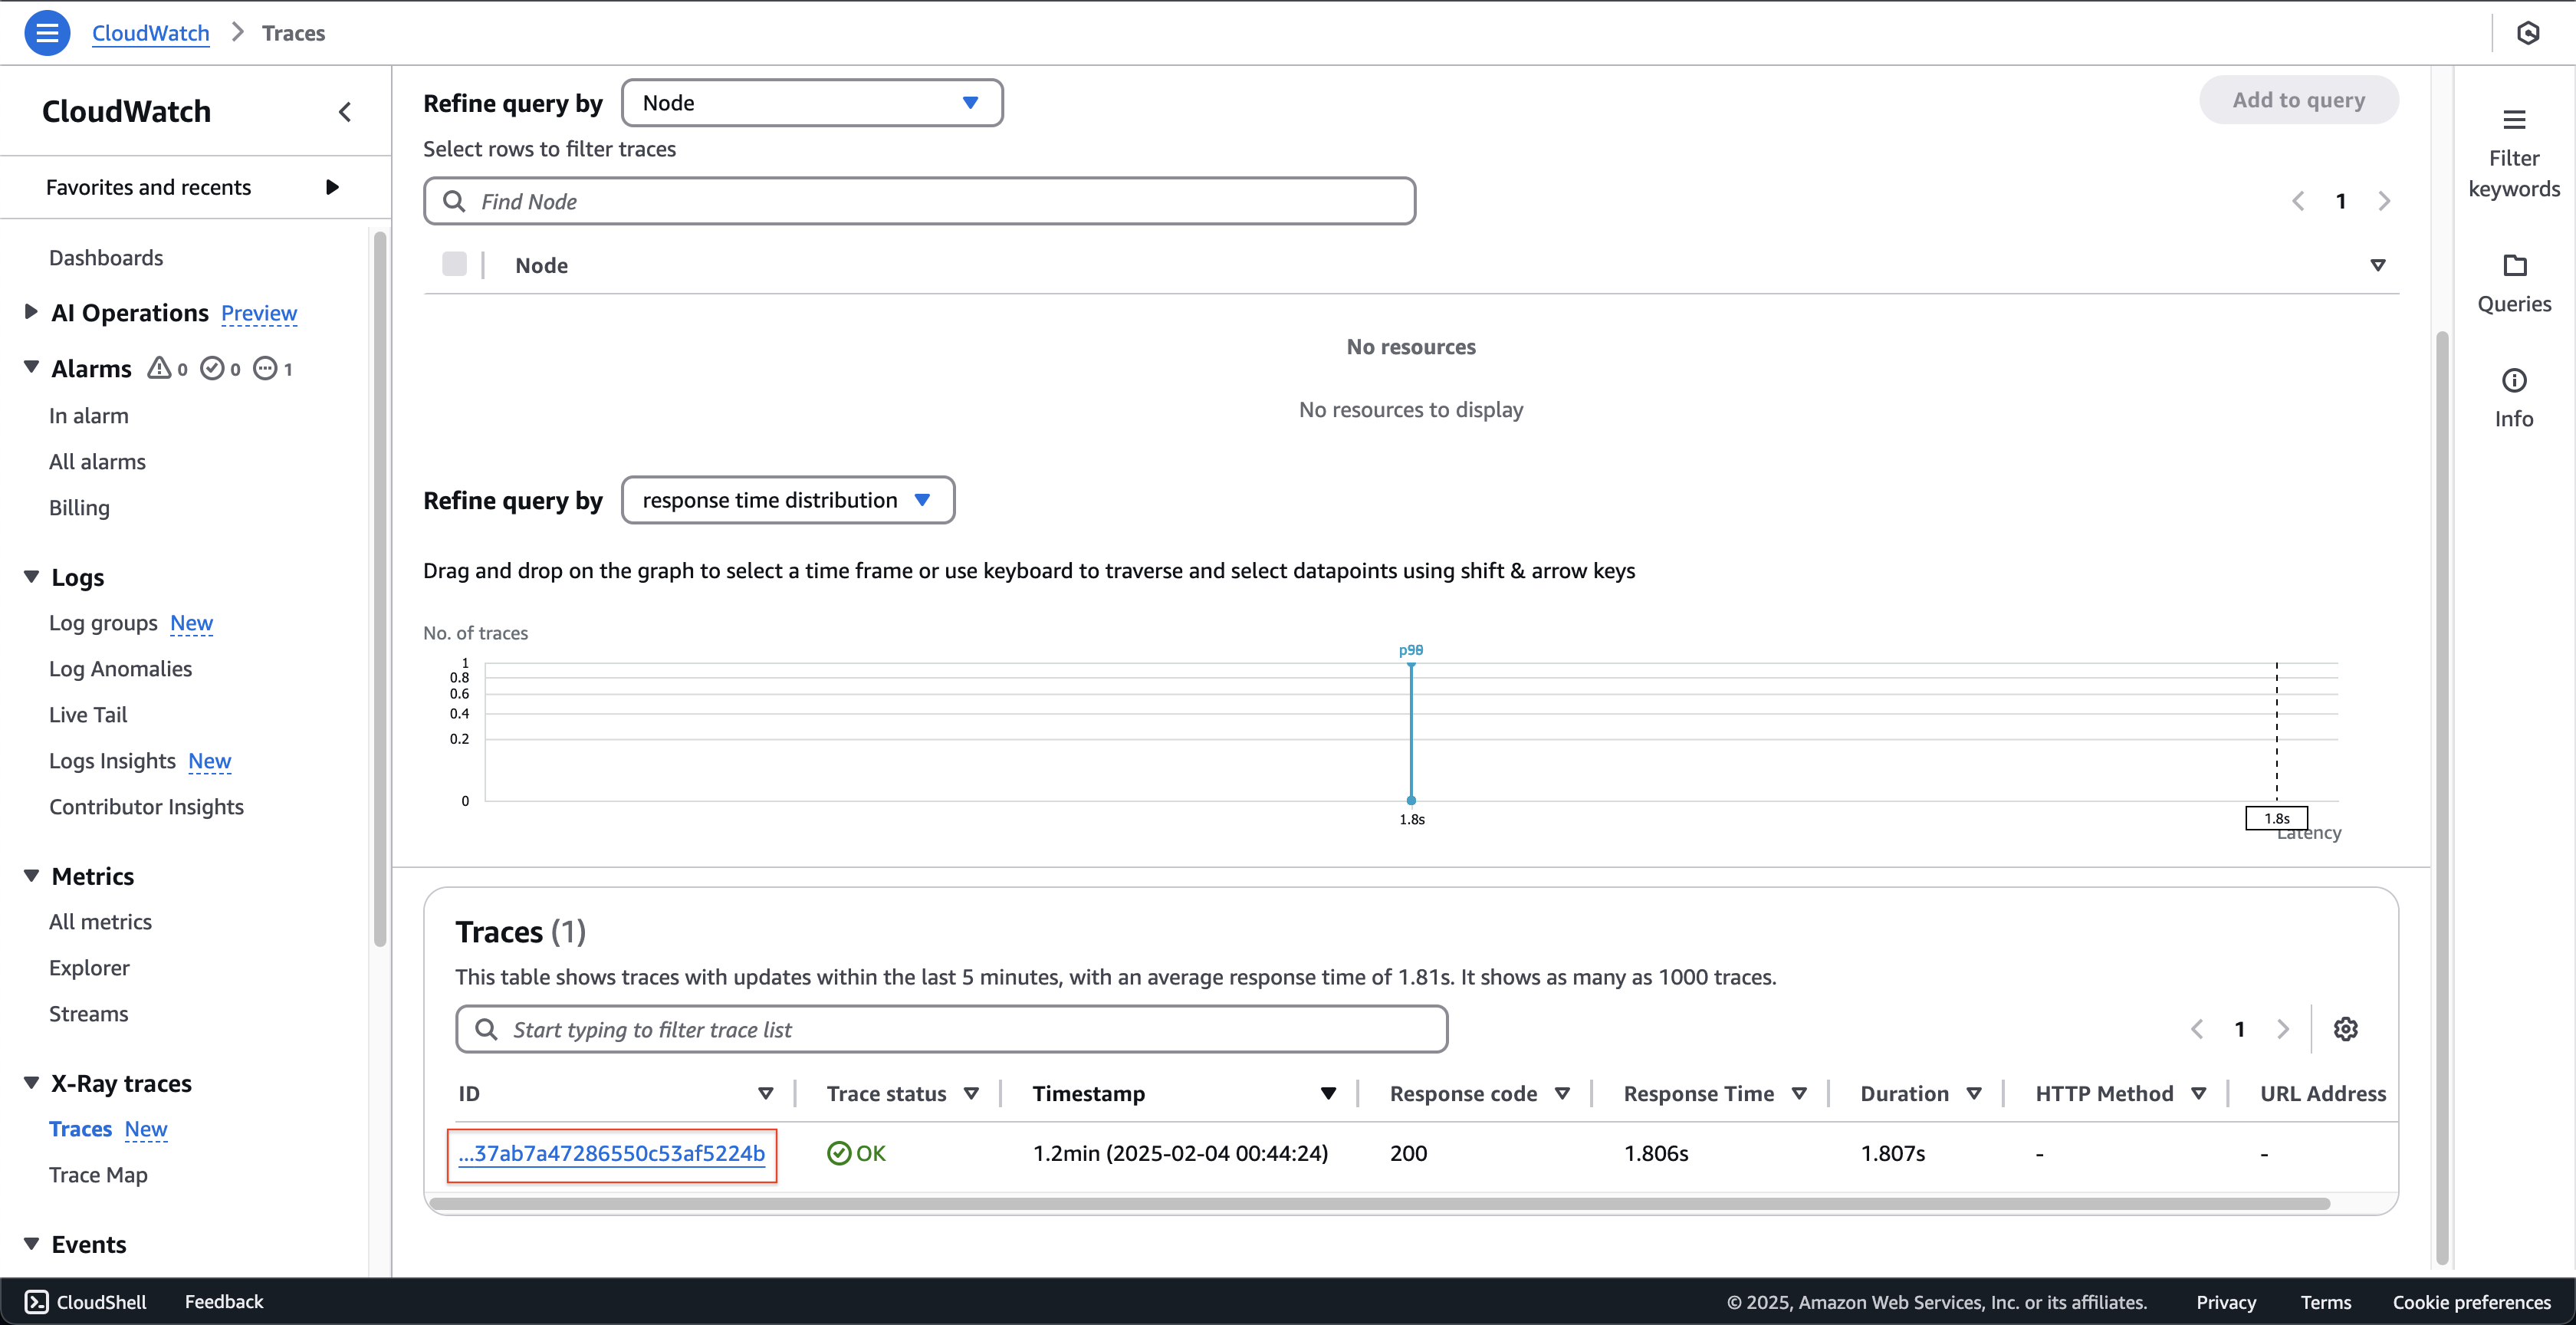Sort traces by Duration column
2576x1325 pixels.
[x=1974, y=1093]
